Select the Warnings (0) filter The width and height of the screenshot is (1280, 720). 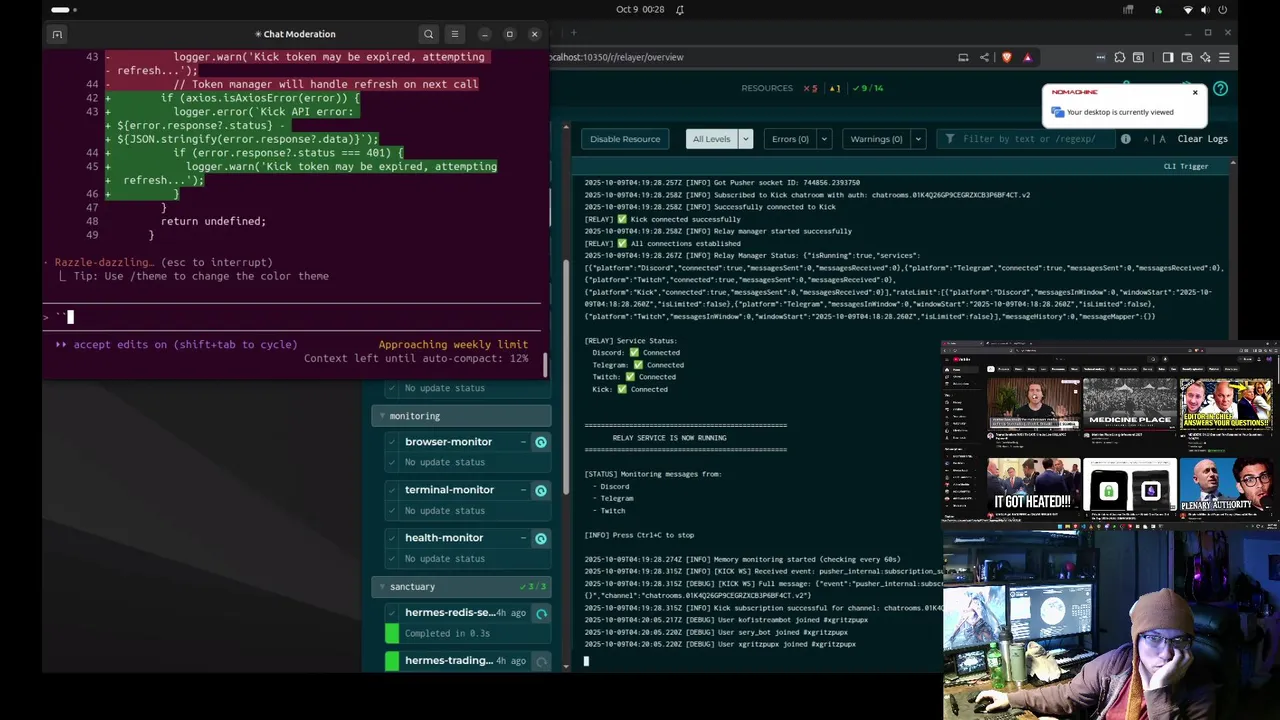click(876, 139)
